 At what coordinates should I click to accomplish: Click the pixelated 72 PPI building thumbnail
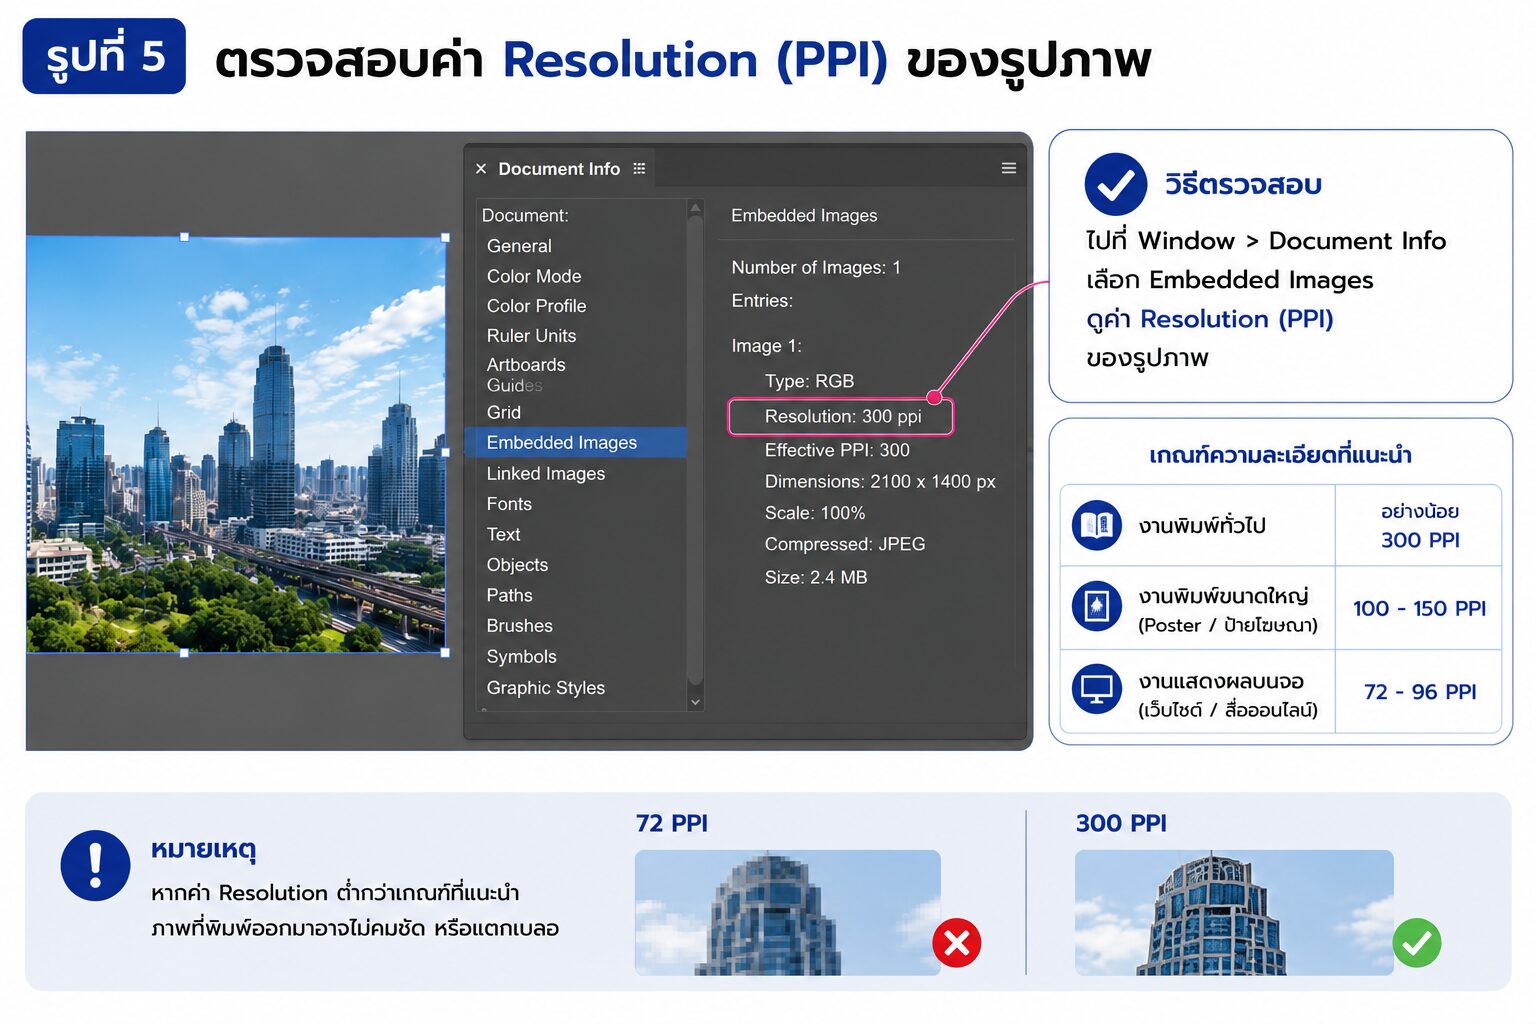pos(787,913)
